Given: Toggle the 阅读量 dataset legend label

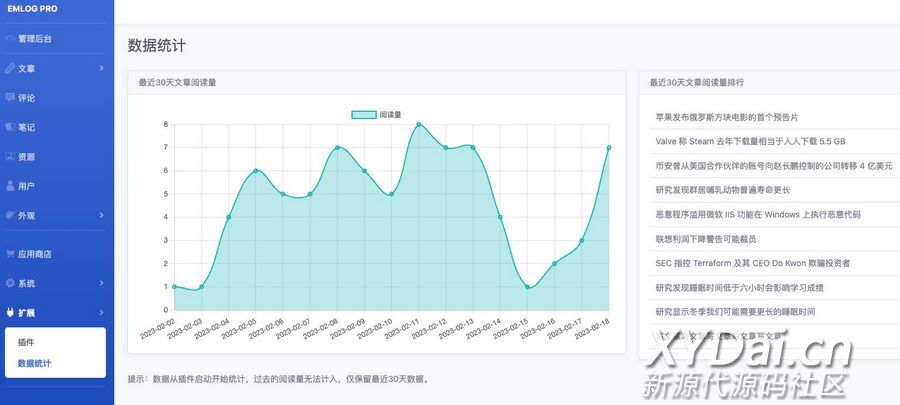Looking at the screenshot, I should pyautogui.click(x=390, y=115).
